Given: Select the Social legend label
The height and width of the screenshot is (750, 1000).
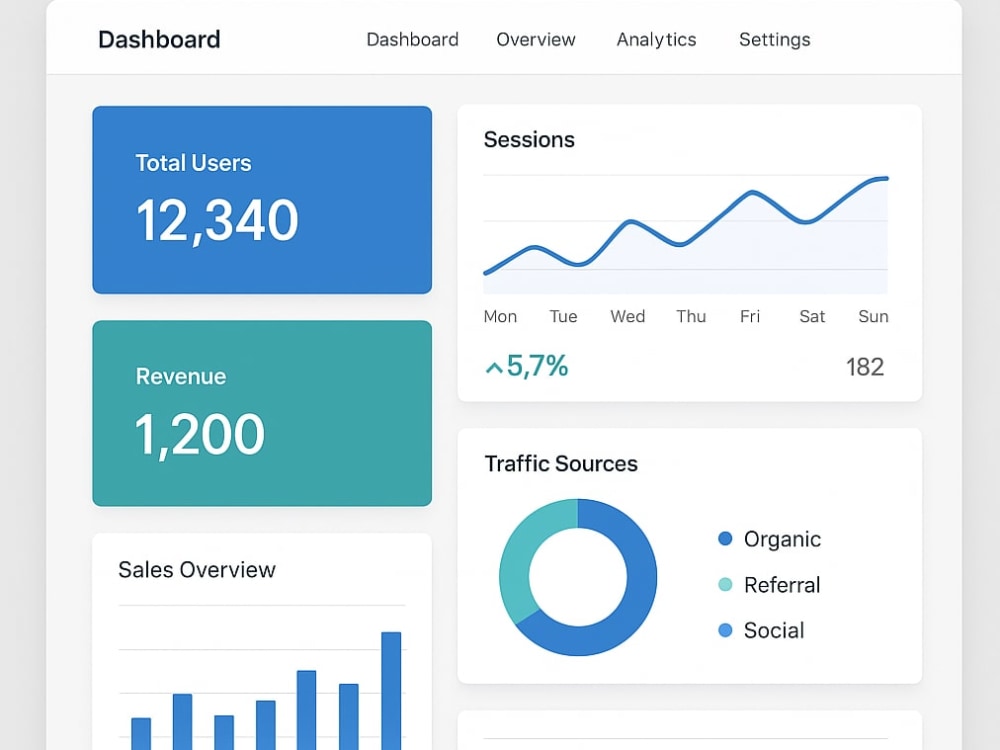Looking at the screenshot, I should click(774, 631).
